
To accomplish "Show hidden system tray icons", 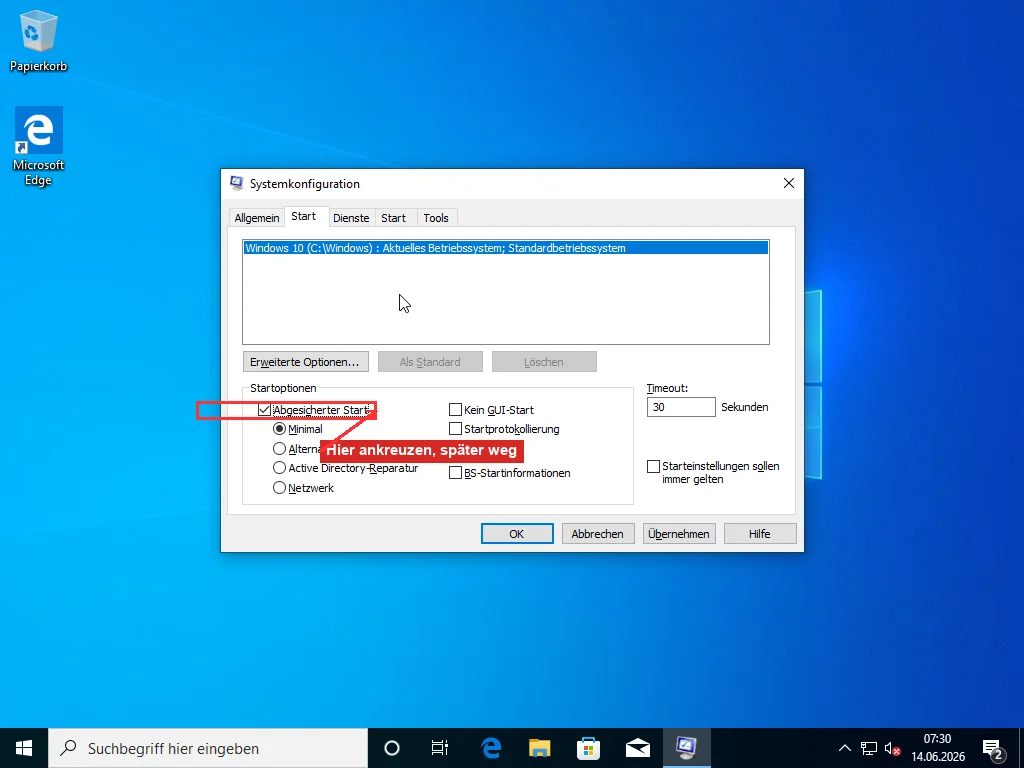I will [x=844, y=748].
